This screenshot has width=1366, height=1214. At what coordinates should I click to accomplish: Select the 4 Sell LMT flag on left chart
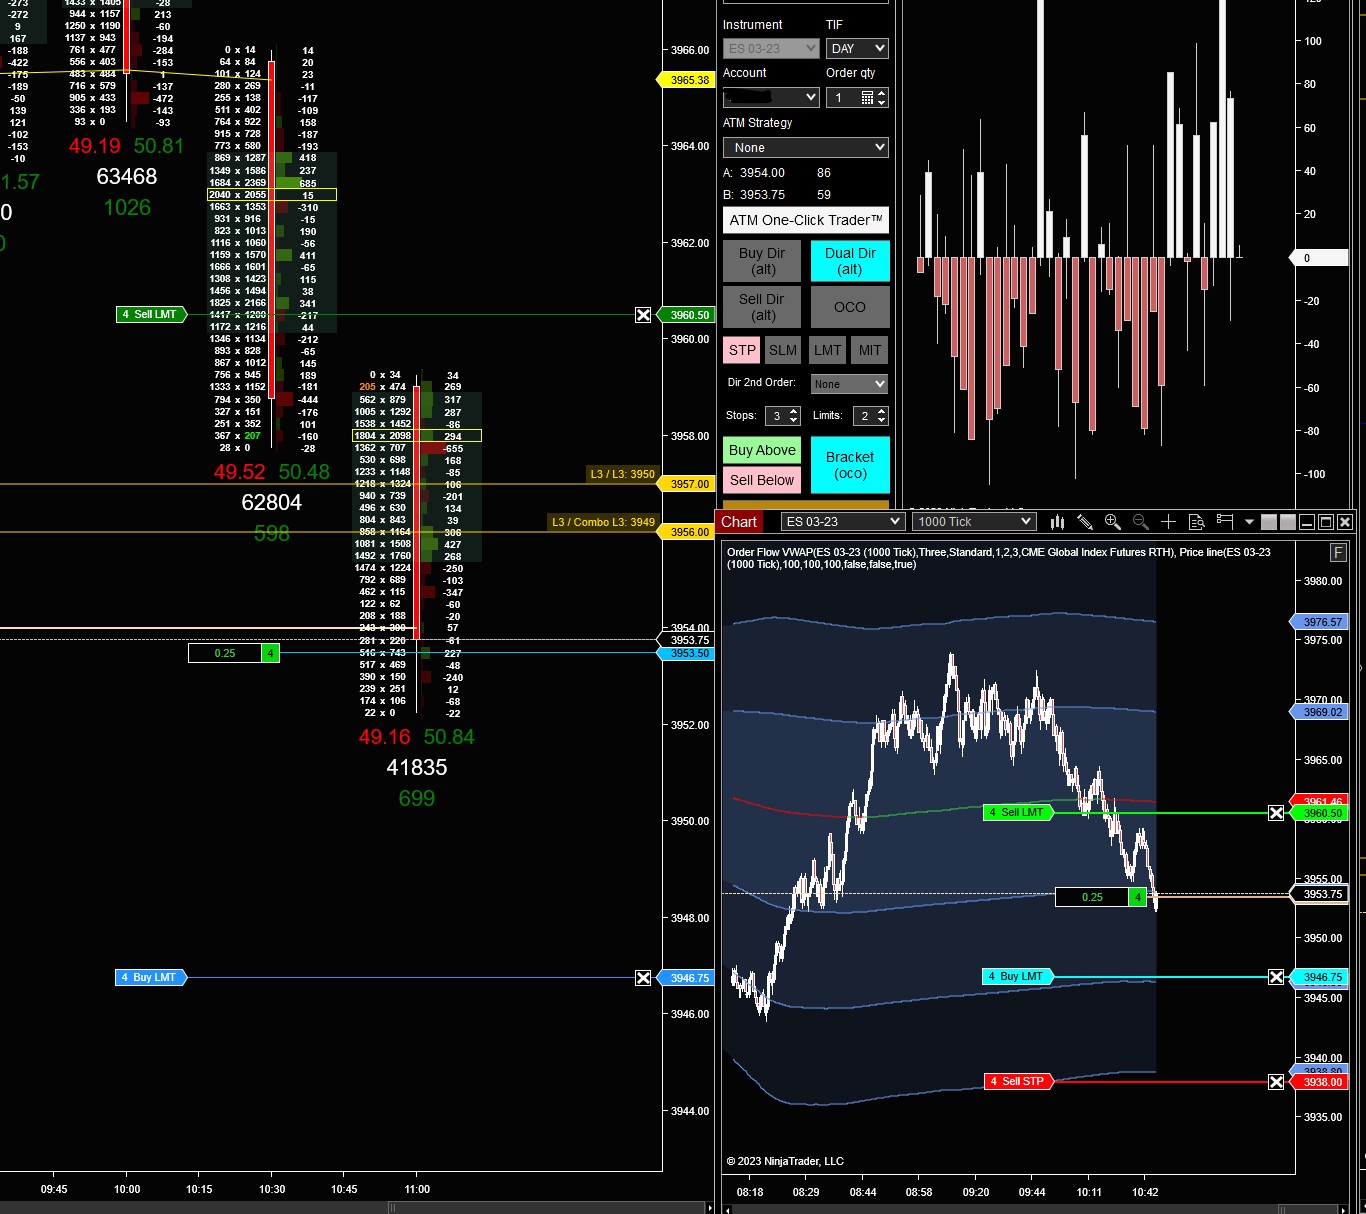151,315
